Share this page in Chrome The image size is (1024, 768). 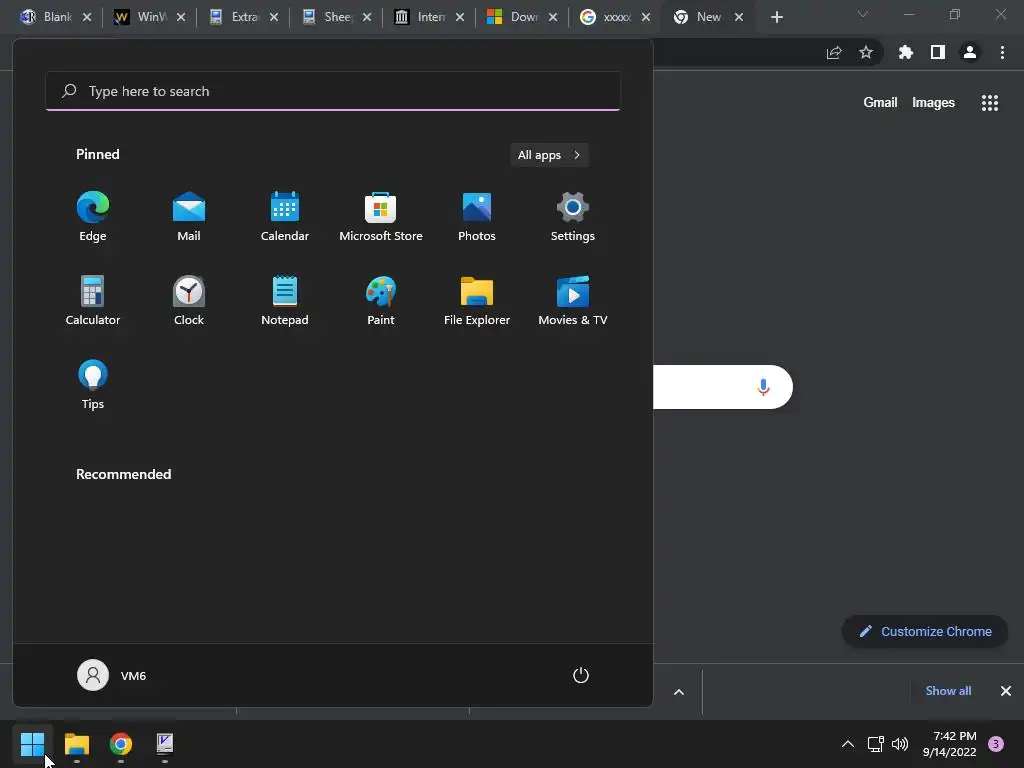tap(834, 53)
